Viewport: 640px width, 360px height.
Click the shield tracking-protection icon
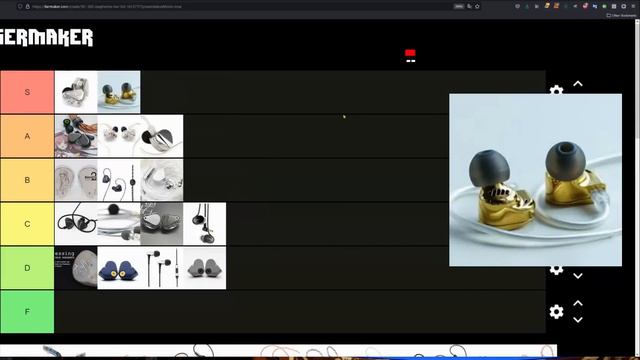click(20, 7)
